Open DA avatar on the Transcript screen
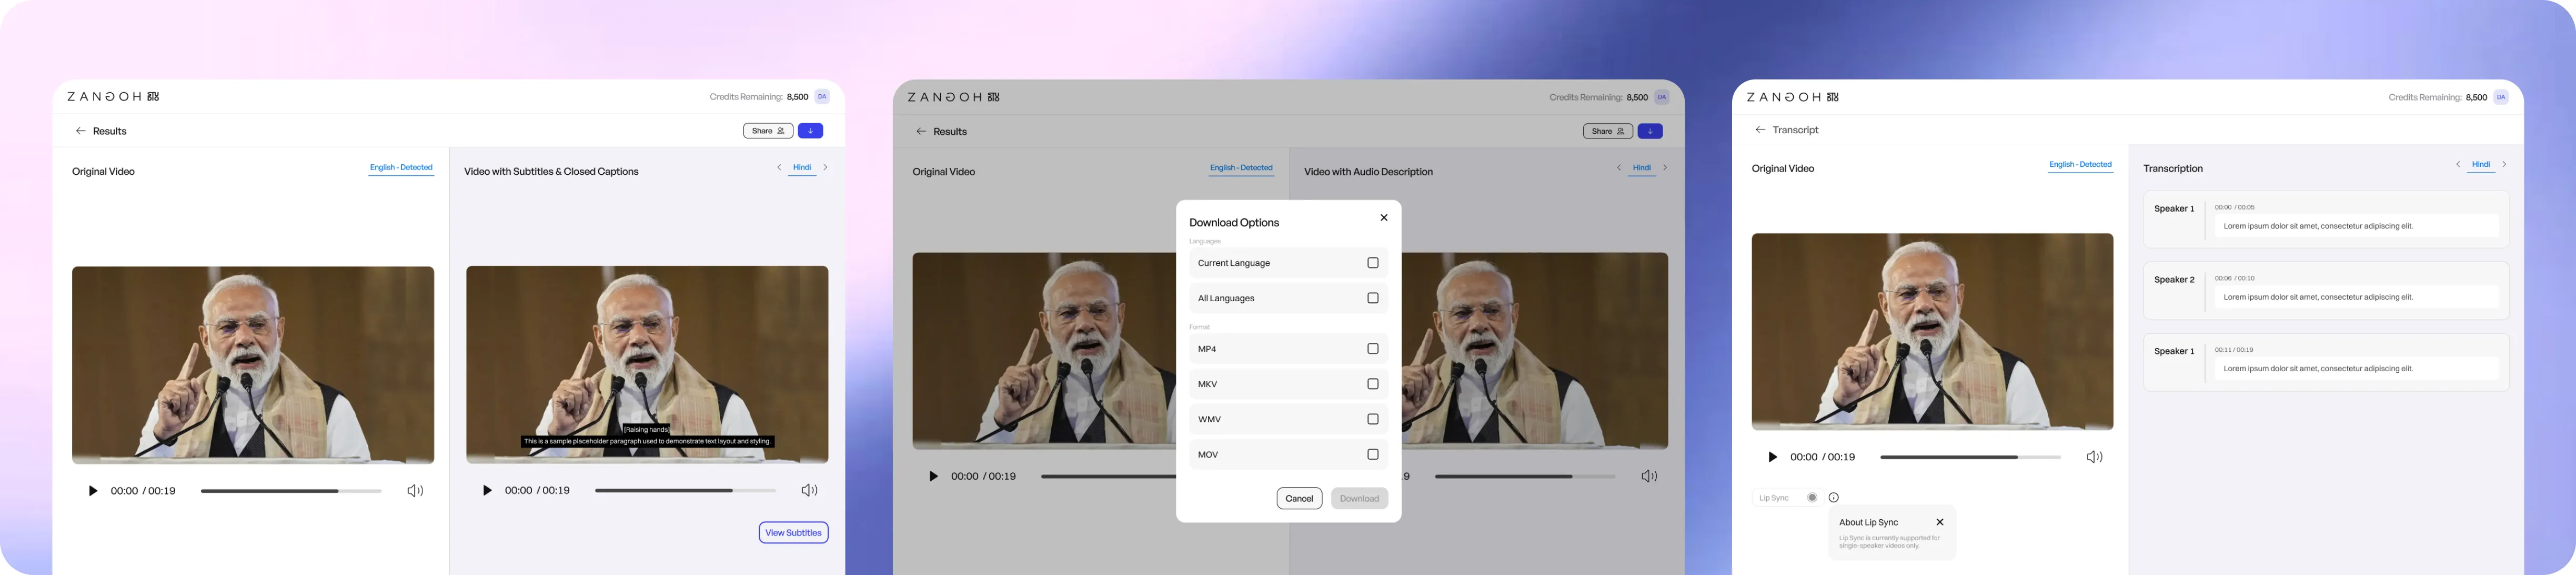 point(2501,97)
